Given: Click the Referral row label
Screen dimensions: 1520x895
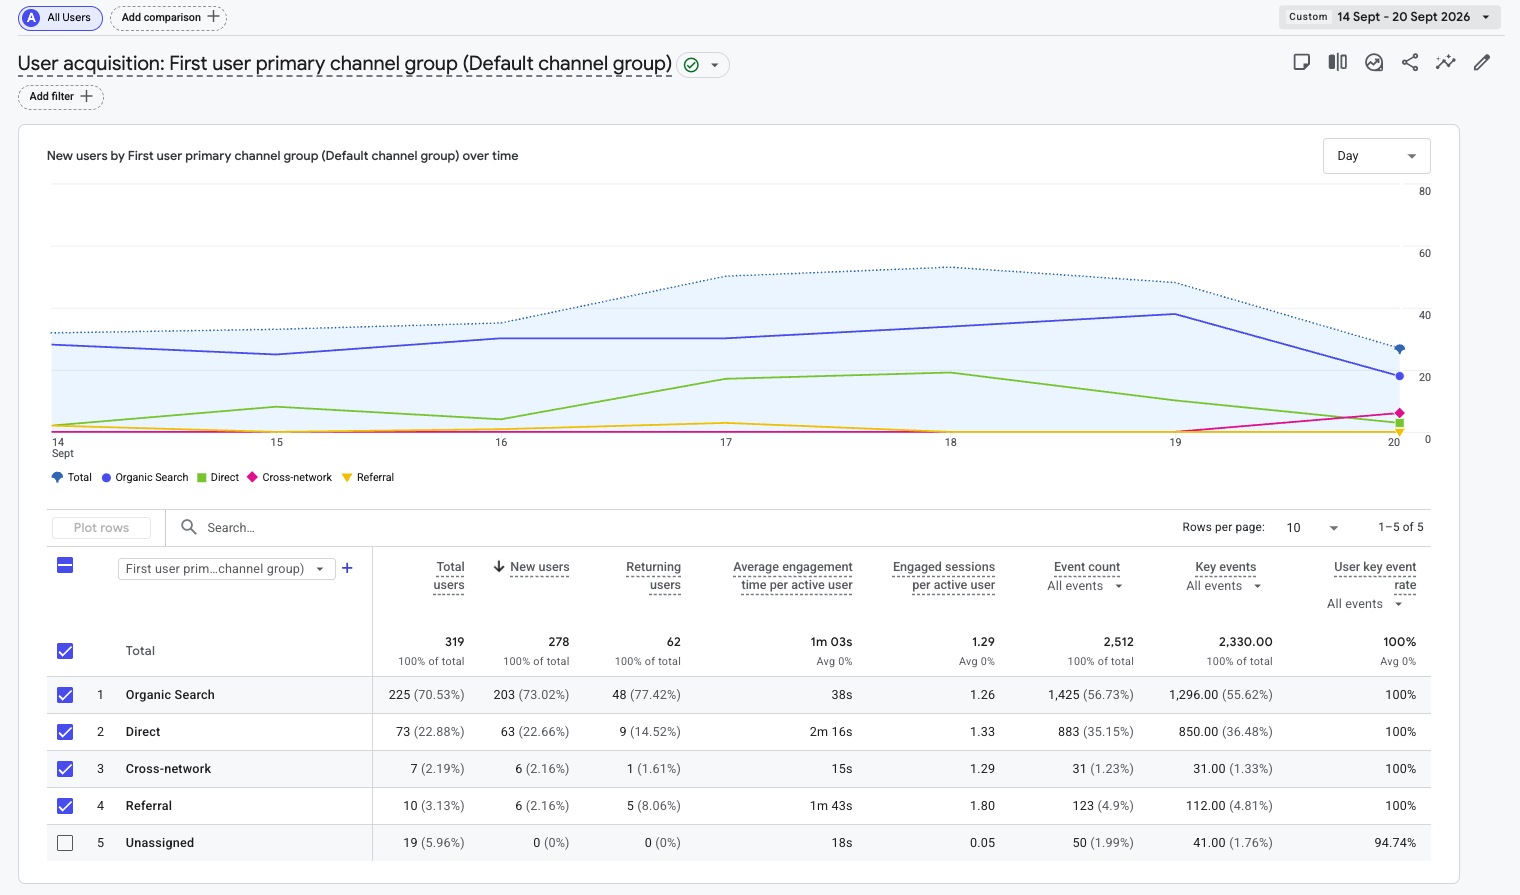Looking at the screenshot, I should (x=149, y=806).
